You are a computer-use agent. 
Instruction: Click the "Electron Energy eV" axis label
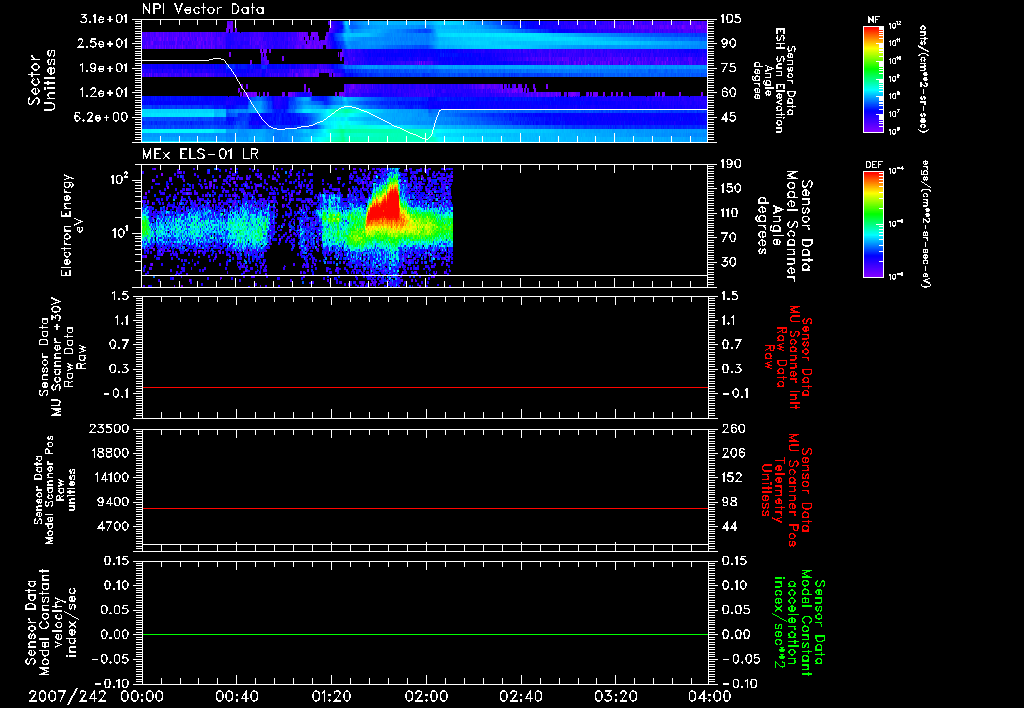pyautogui.click(x=74, y=225)
